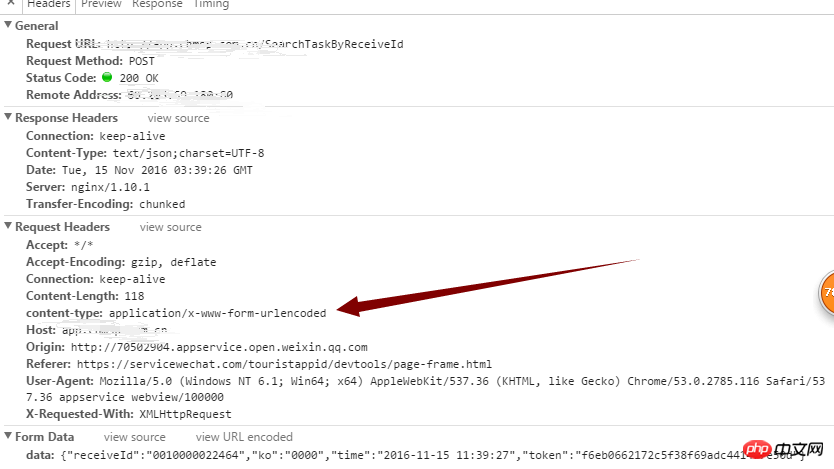834x469 pixels.
Task: Click the Status Code label
Action: (x=61, y=78)
